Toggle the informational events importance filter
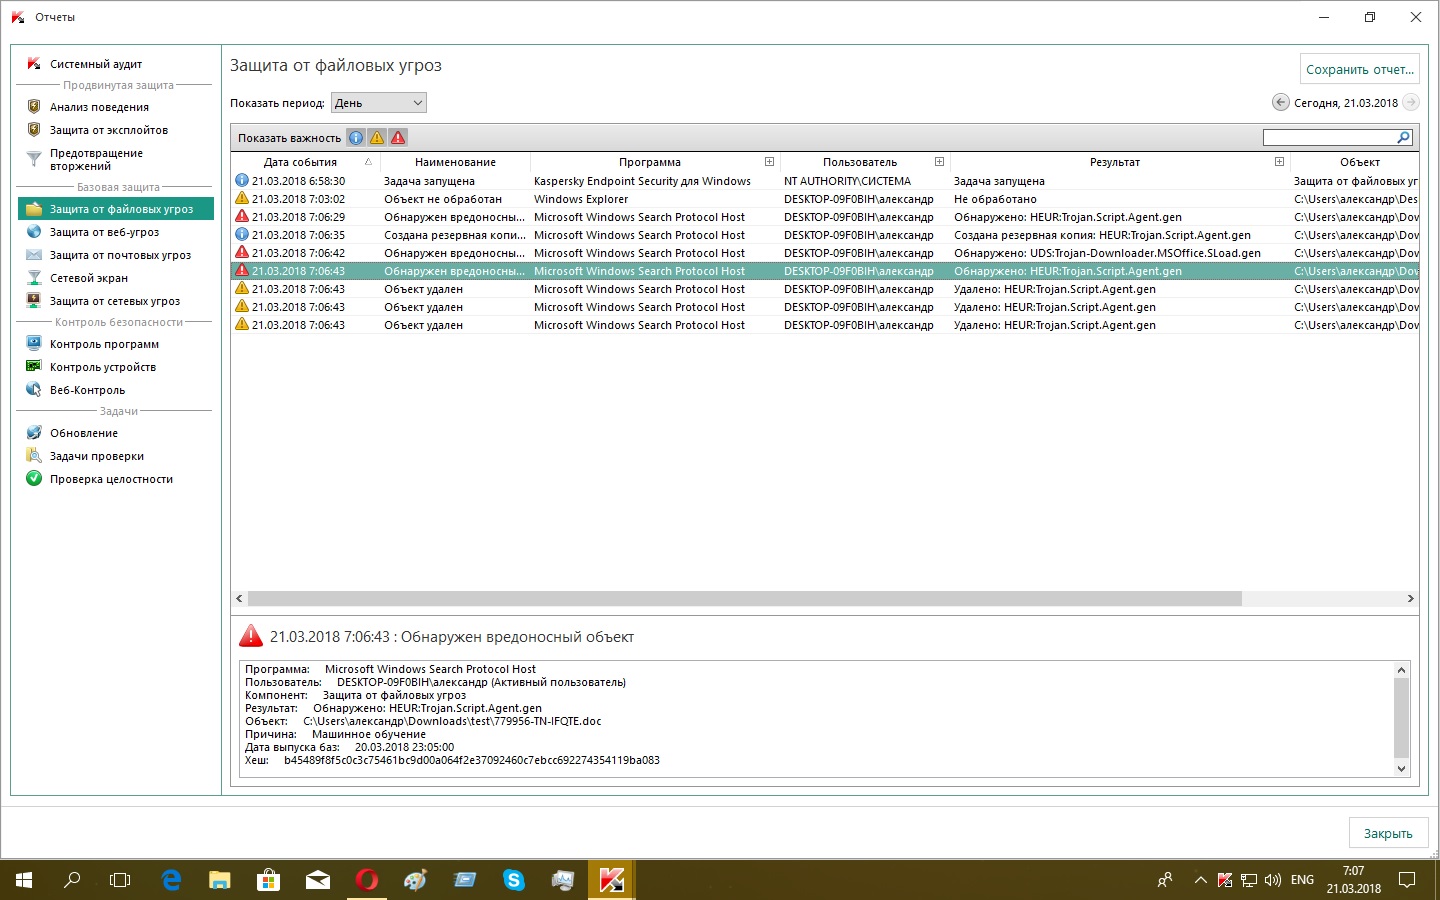The width and height of the screenshot is (1440, 900). point(356,138)
